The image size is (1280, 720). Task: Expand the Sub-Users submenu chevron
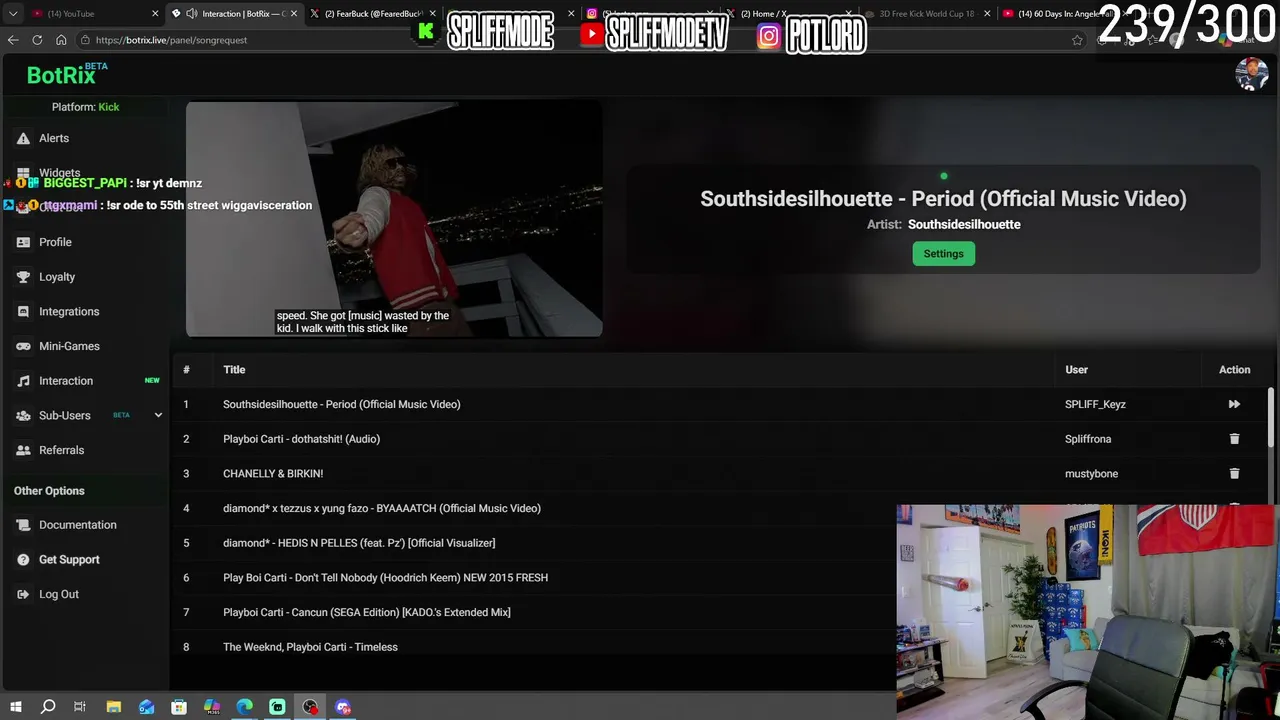158,415
